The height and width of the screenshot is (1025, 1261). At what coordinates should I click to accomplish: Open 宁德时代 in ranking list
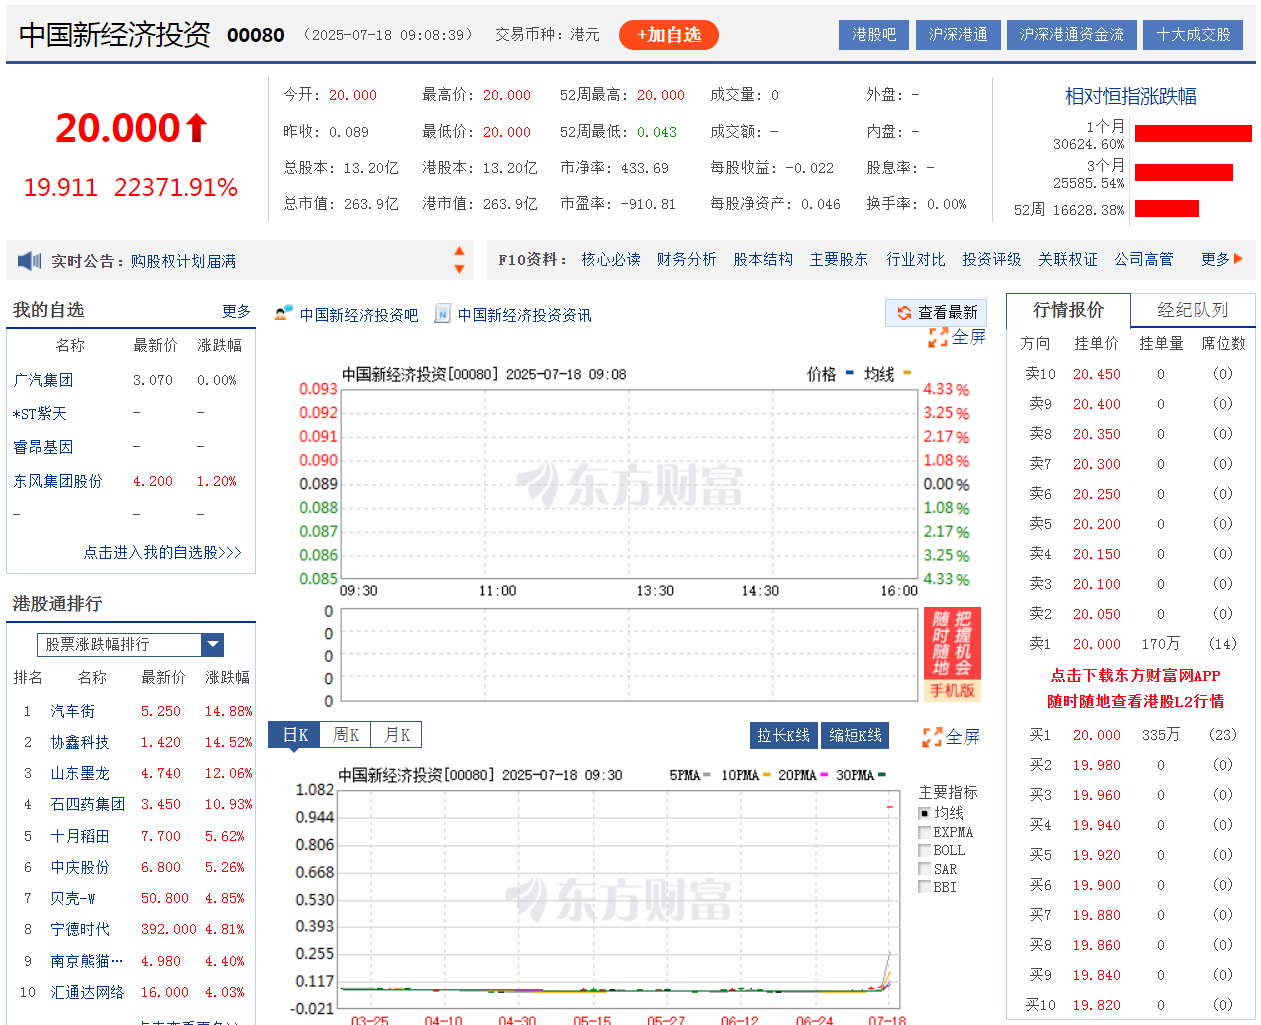click(80, 929)
